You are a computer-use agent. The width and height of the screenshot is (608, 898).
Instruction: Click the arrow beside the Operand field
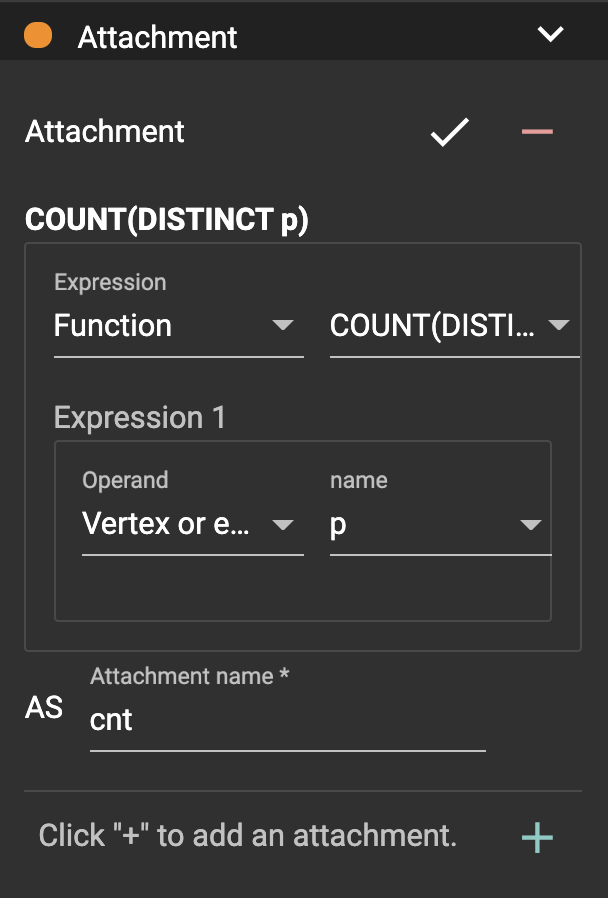(x=283, y=525)
